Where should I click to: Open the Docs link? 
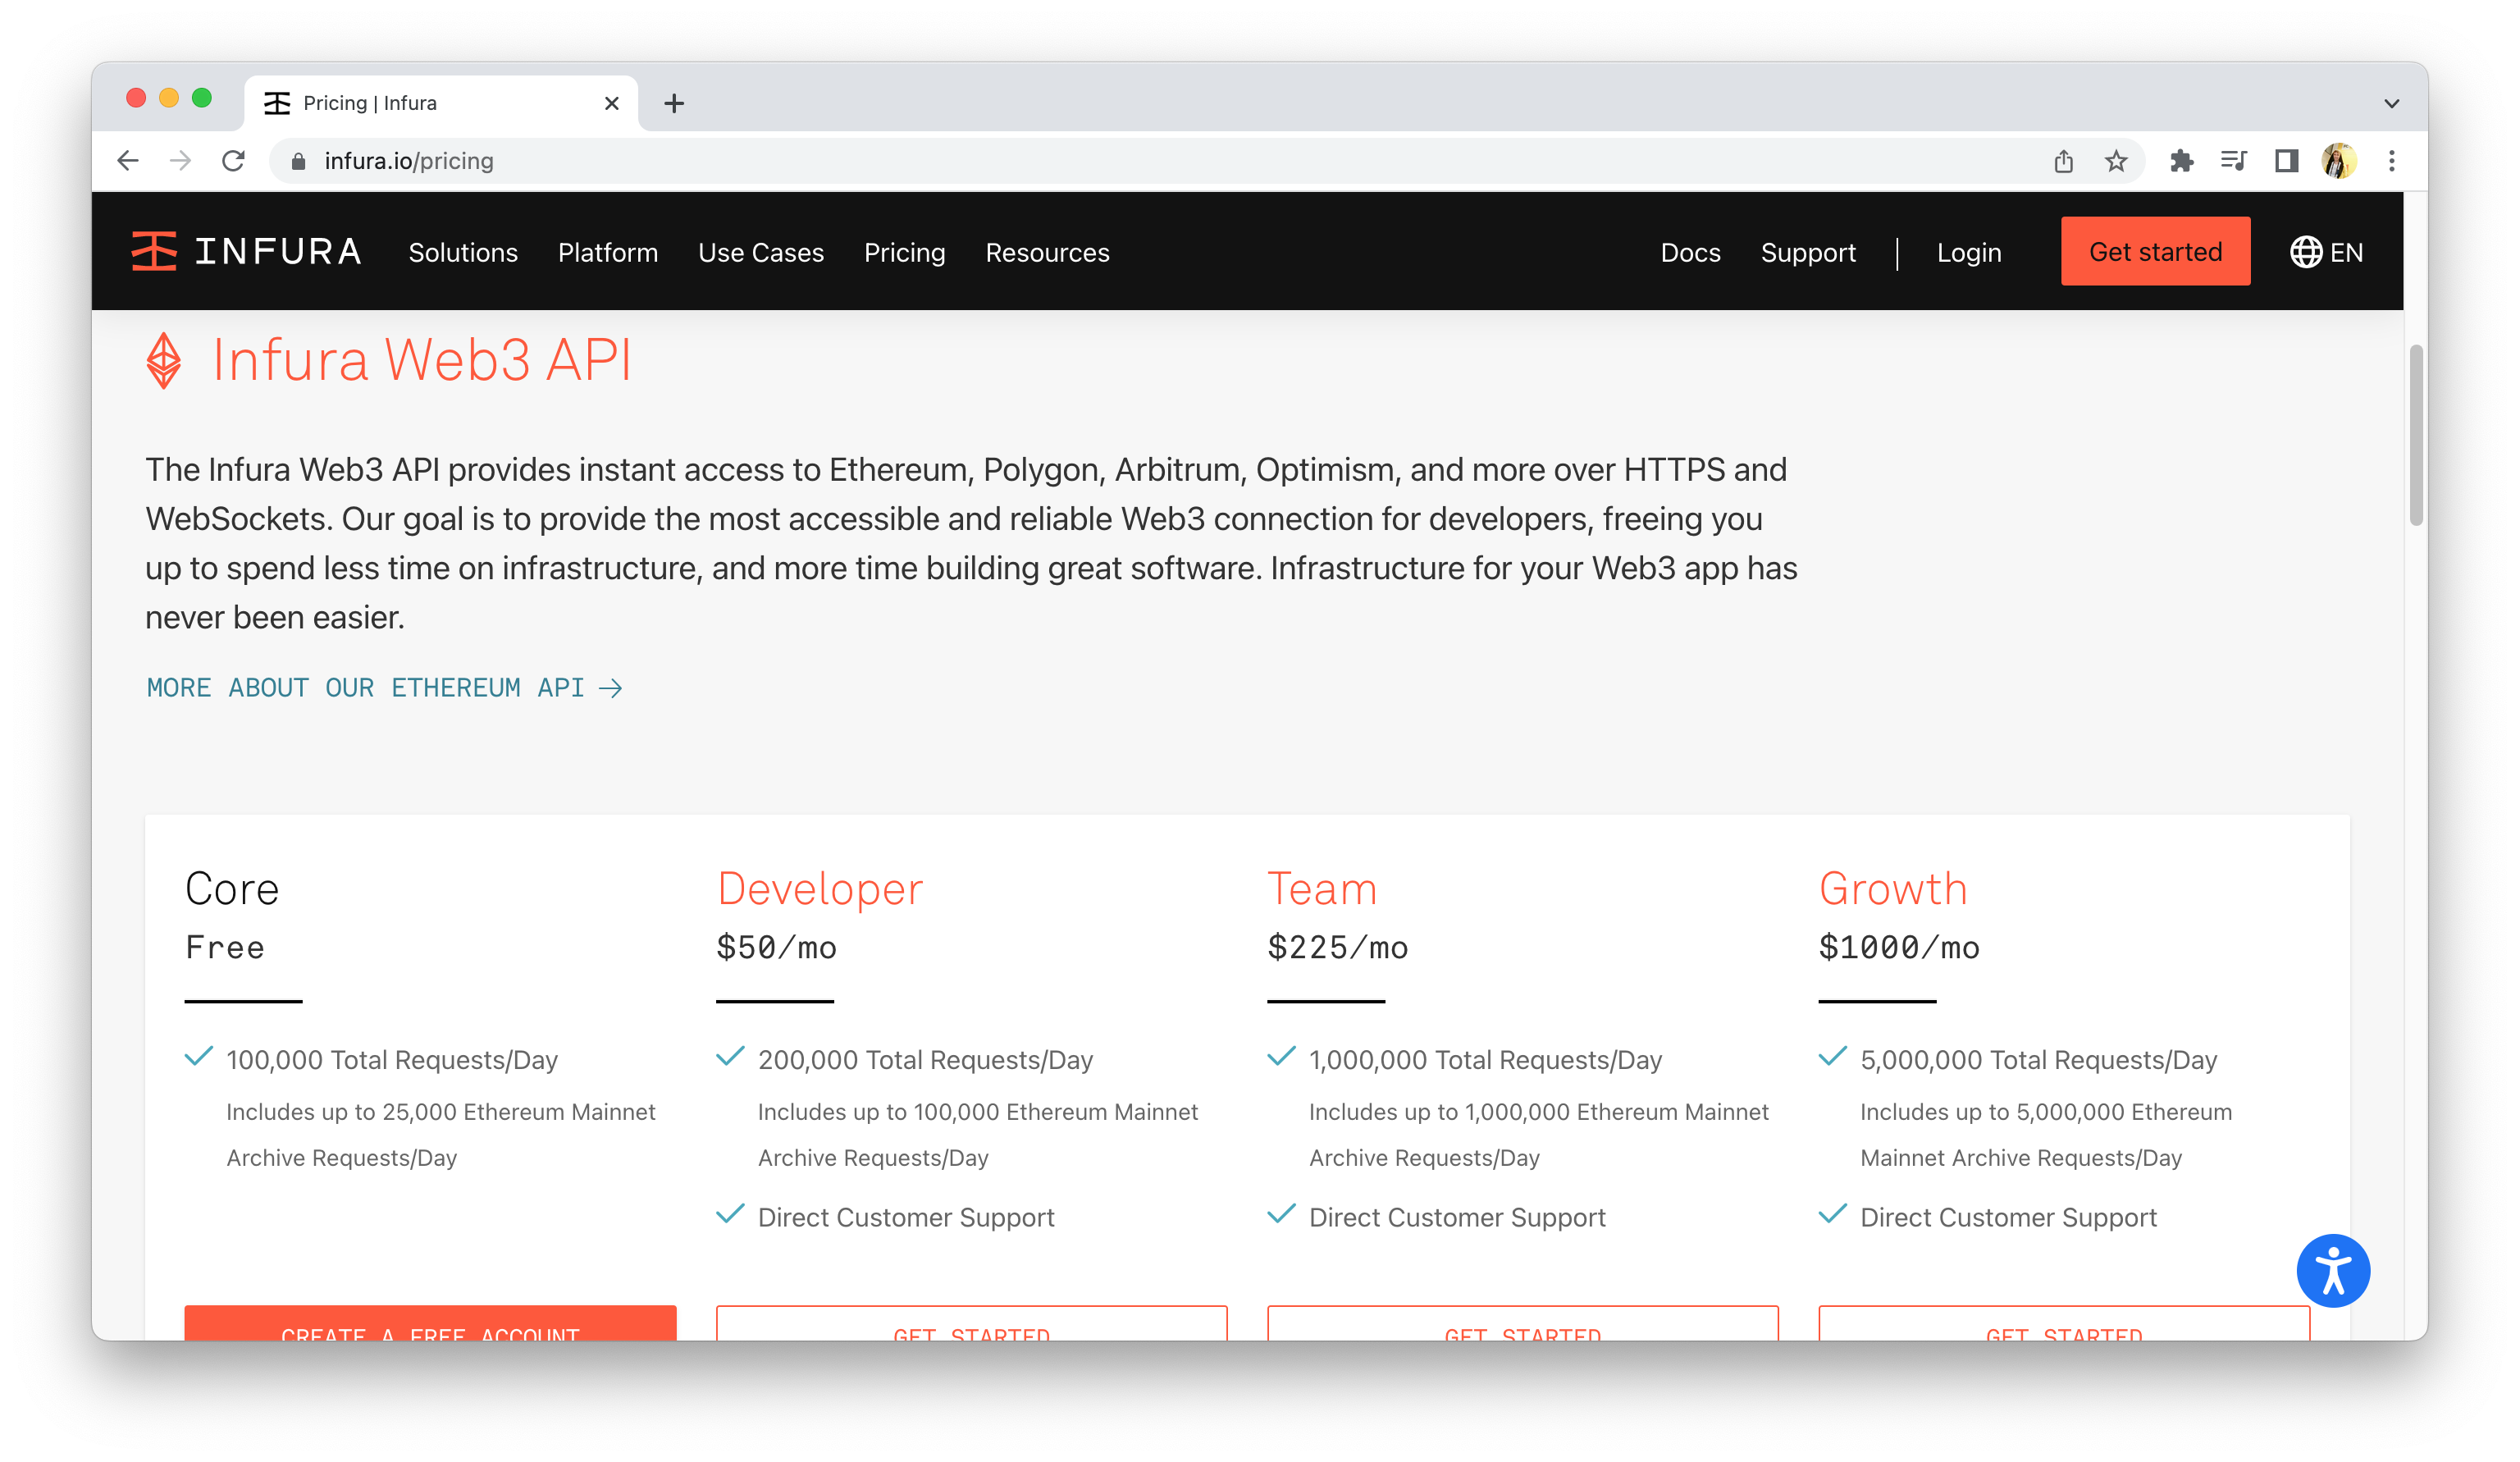tap(1690, 252)
